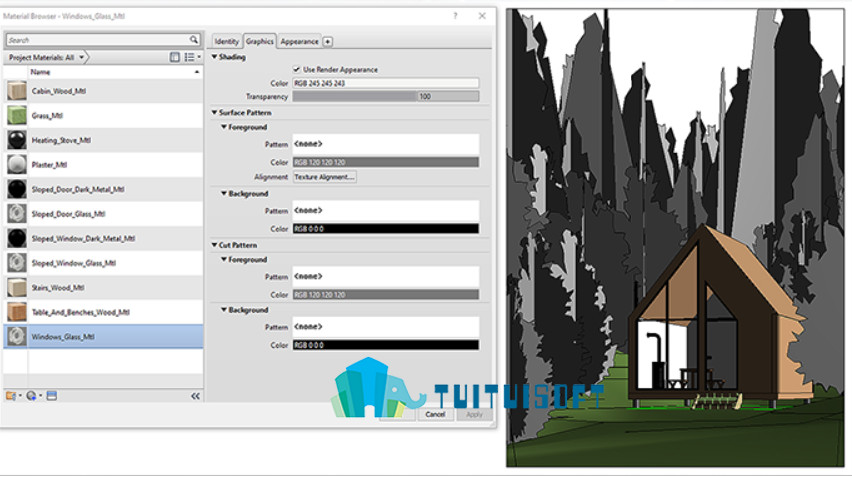Add a new asset tab with plus
This screenshot has width=852, height=477.
328,41
